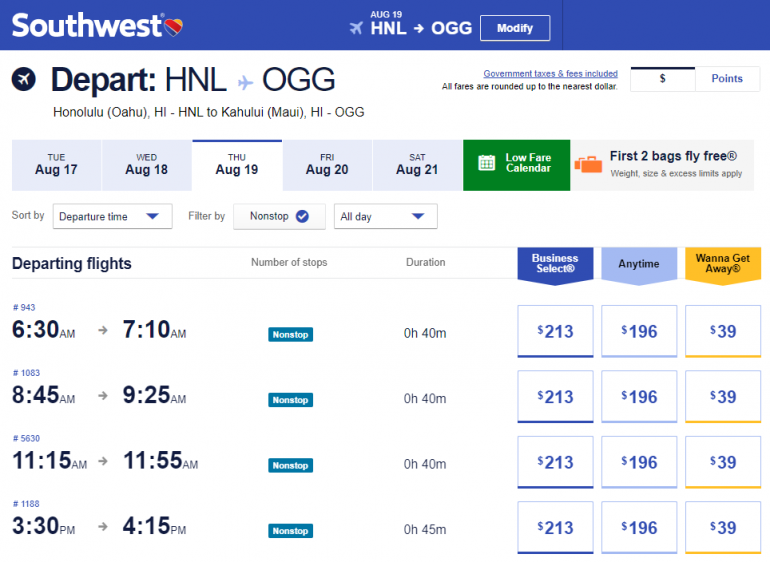
Task: Open the Low Fare Calendar
Action: coord(527,164)
